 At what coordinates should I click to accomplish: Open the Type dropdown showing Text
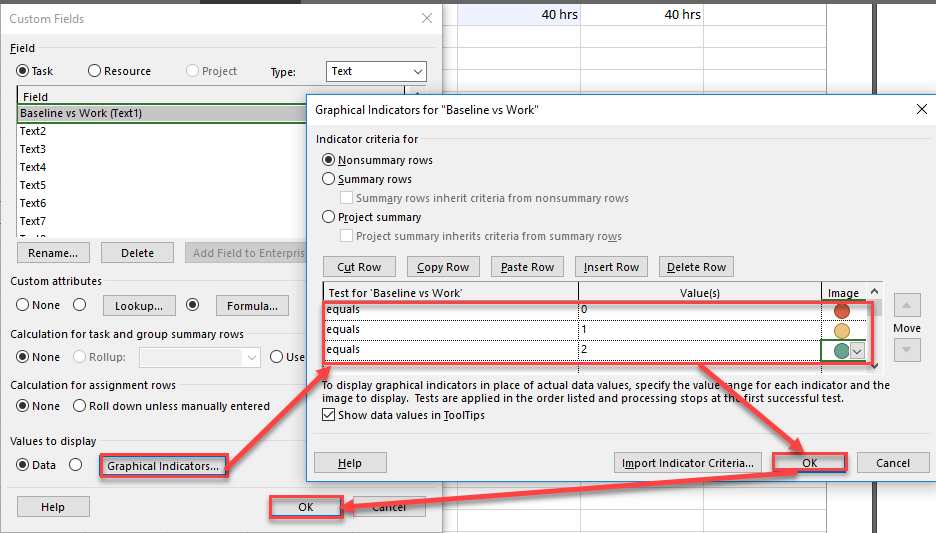pos(376,71)
